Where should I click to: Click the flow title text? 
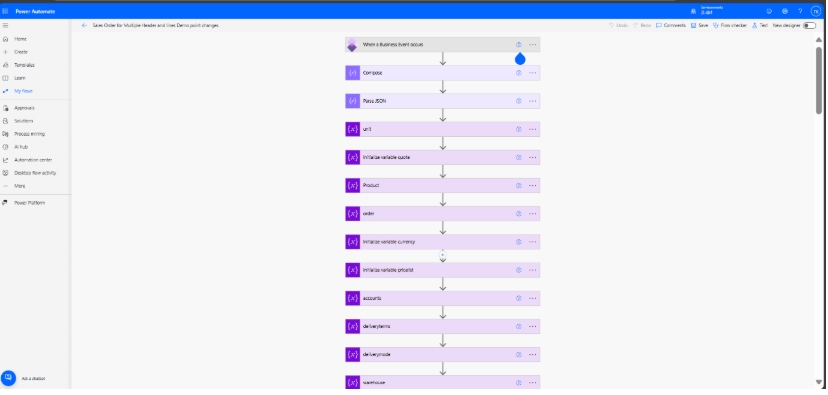[x=156, y=25]
